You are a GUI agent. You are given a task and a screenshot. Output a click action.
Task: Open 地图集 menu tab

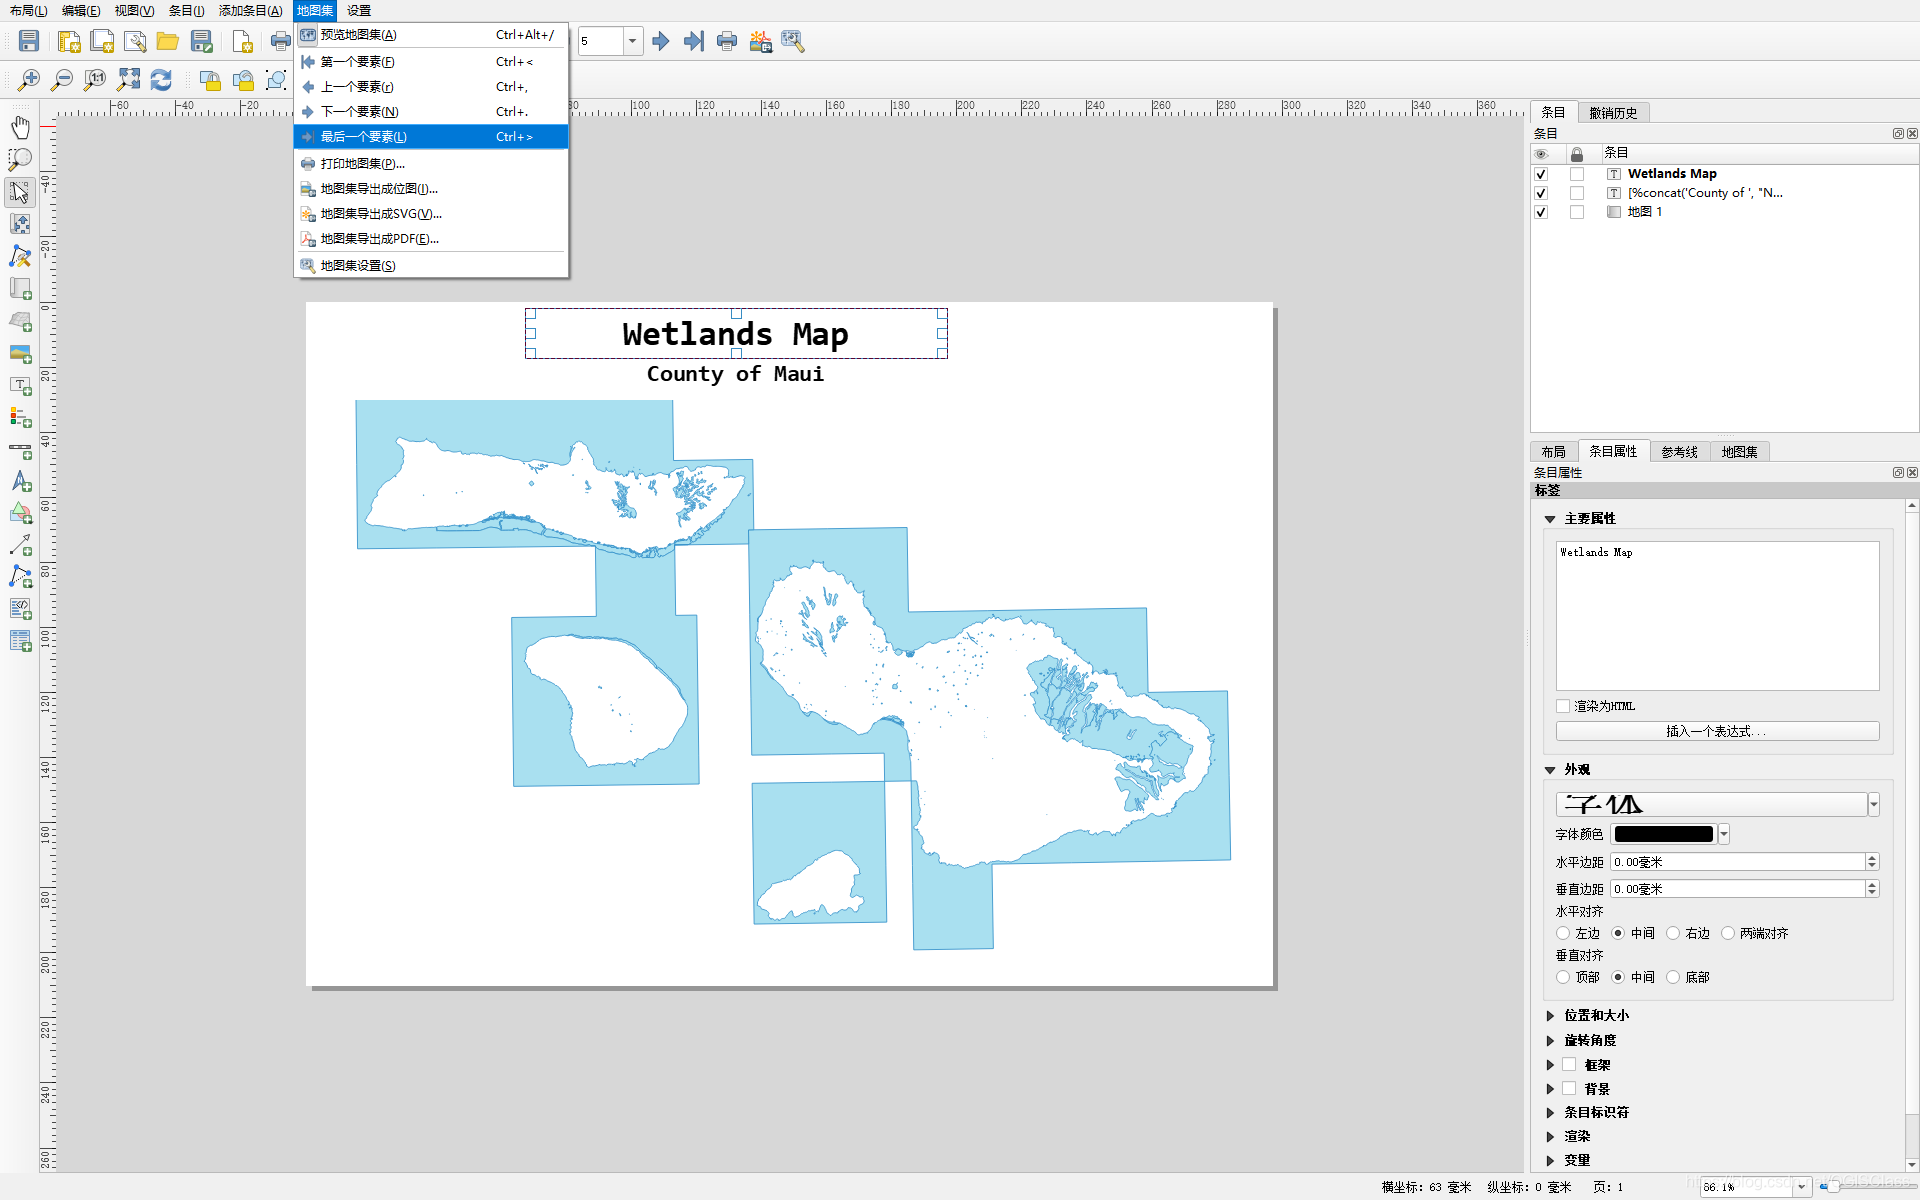coord(311,10)
